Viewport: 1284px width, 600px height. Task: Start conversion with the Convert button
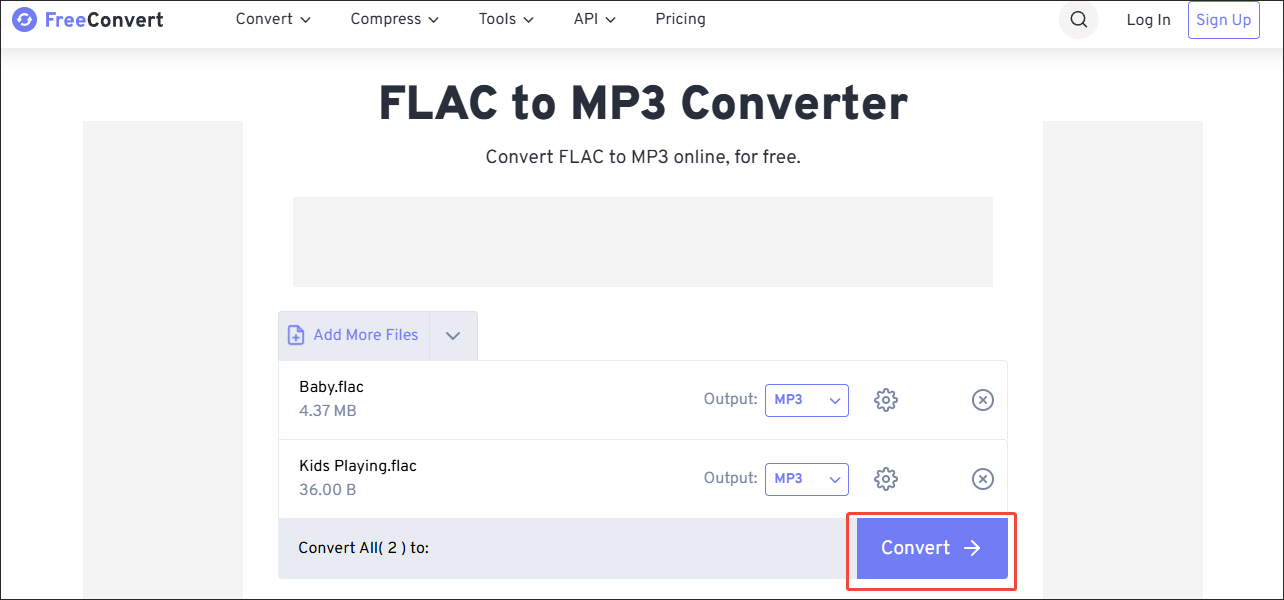tap(931, 547)
